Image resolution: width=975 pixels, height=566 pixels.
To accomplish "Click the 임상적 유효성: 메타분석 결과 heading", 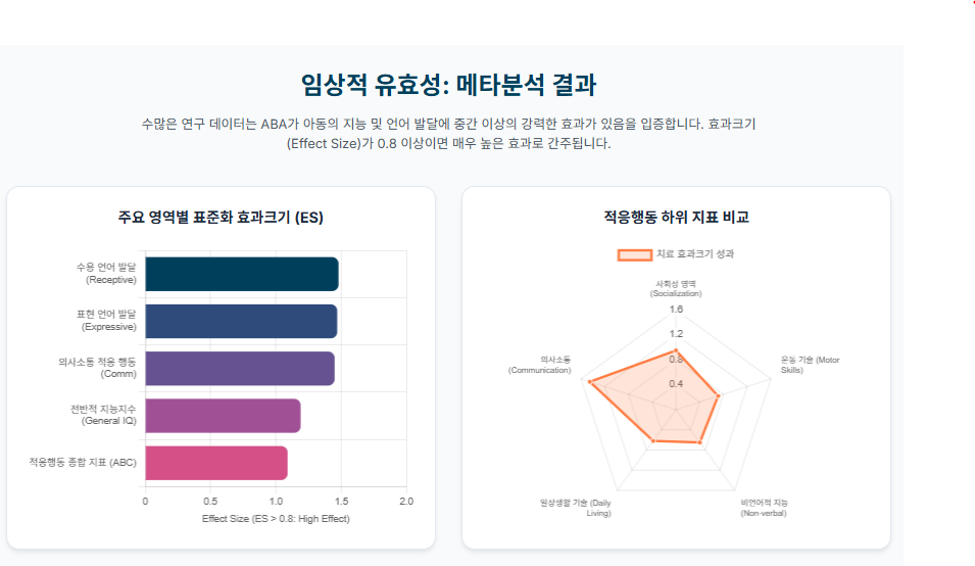I will click(448, 85).
